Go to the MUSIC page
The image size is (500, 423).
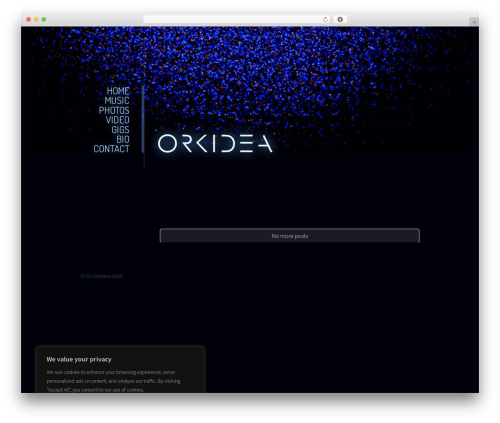[x=117, y=101]
